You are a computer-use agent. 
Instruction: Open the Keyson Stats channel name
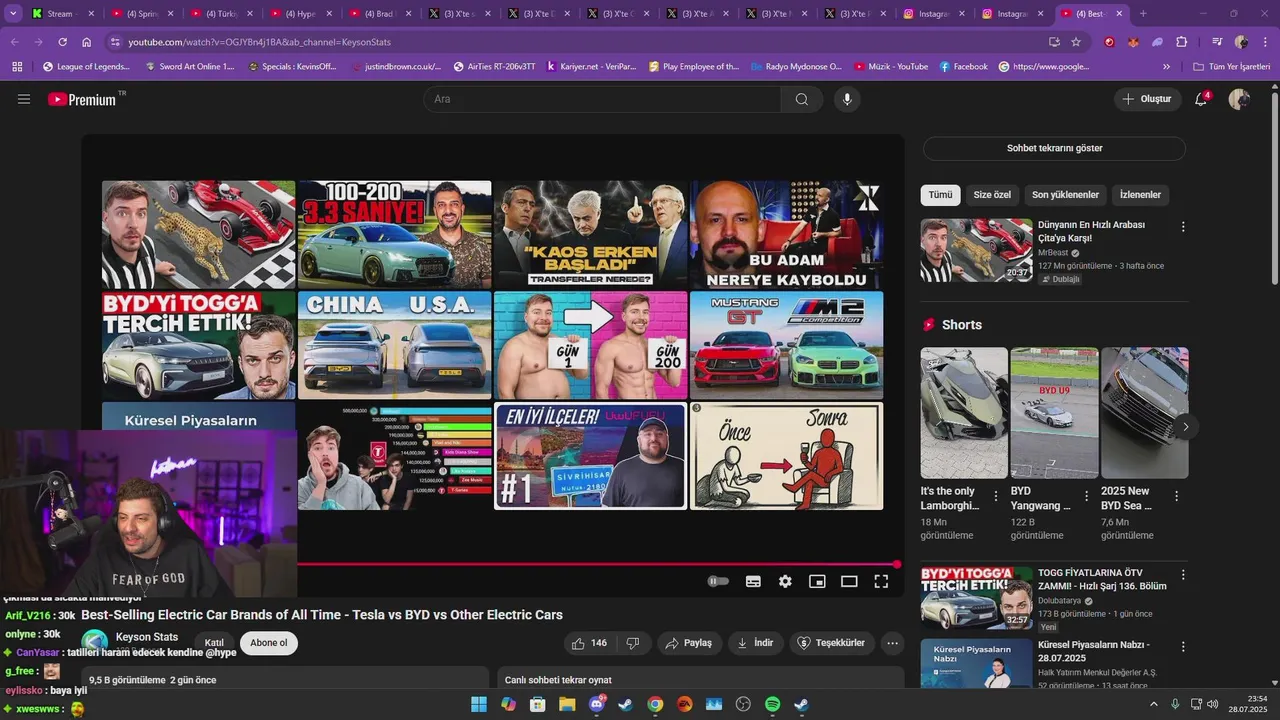(x=147, y=637)
